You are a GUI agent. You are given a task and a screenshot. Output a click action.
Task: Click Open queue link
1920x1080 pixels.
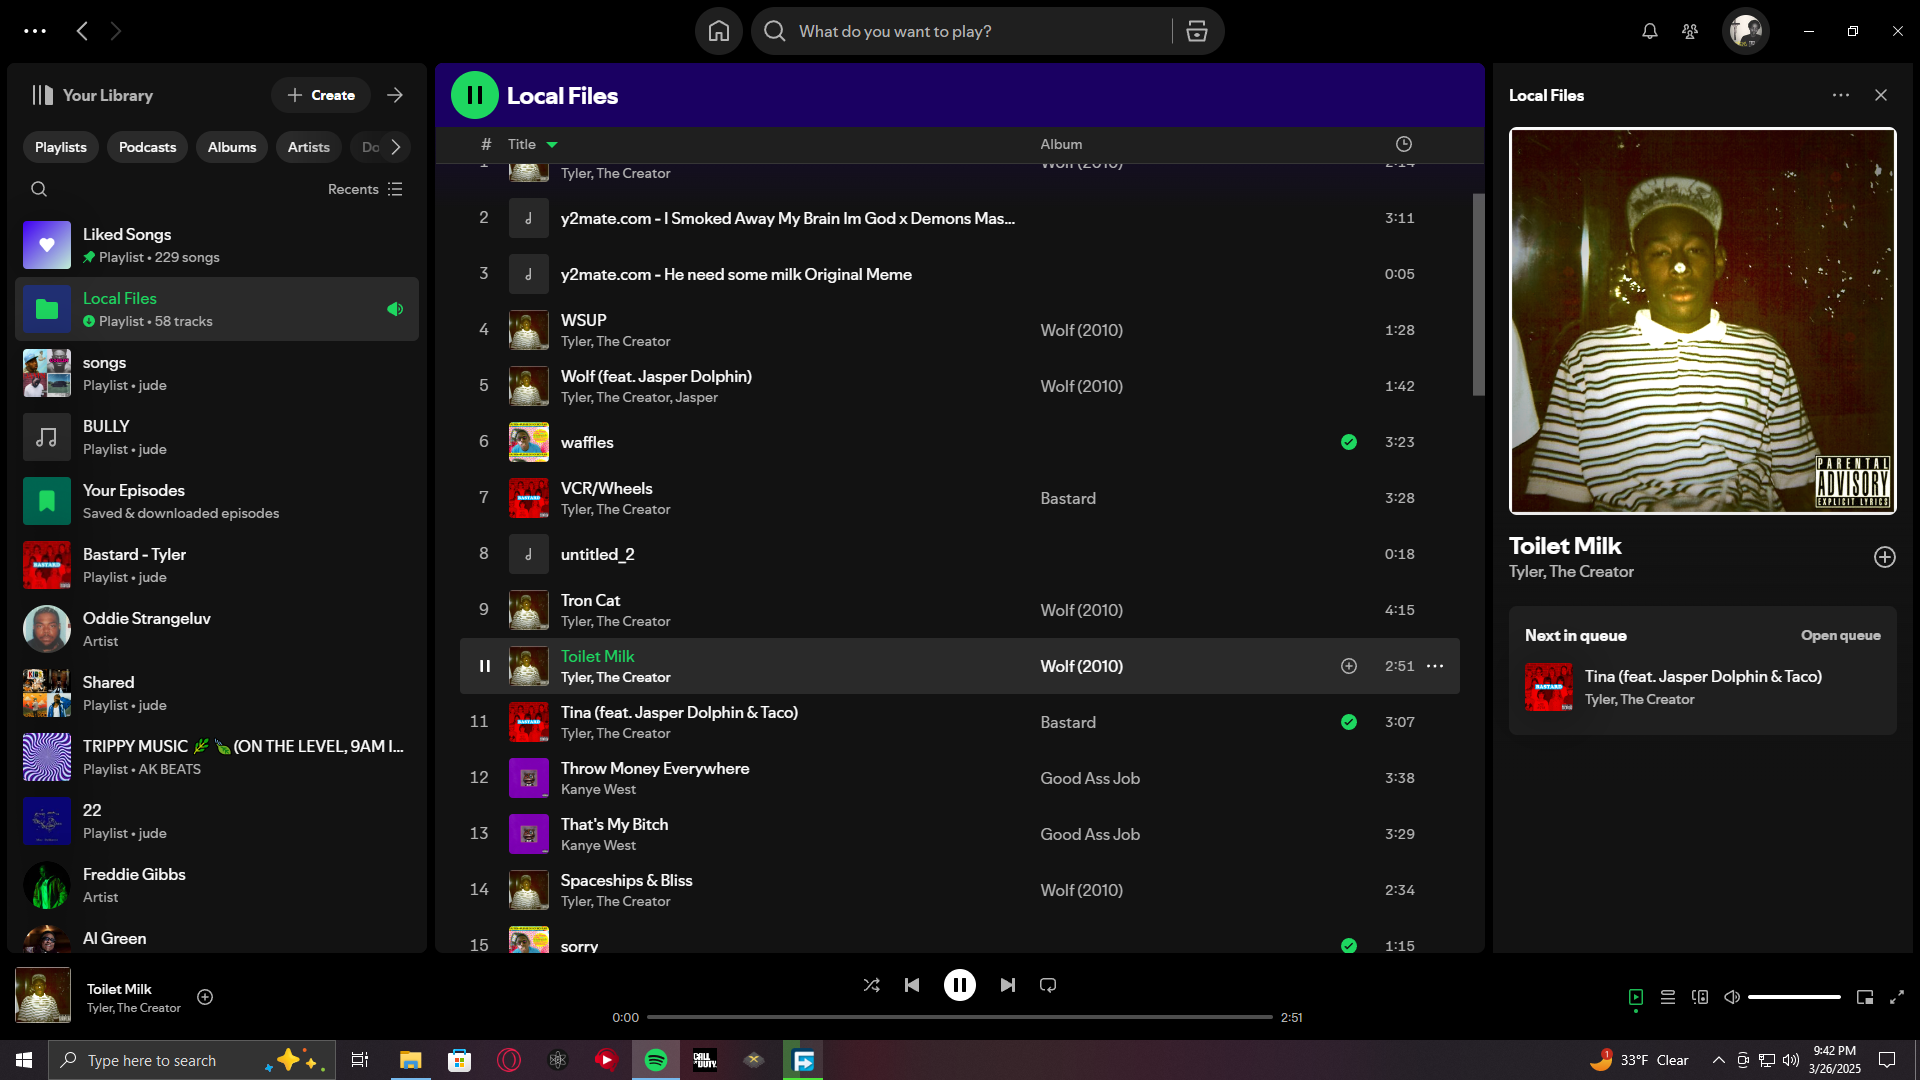pos(1840,636)
